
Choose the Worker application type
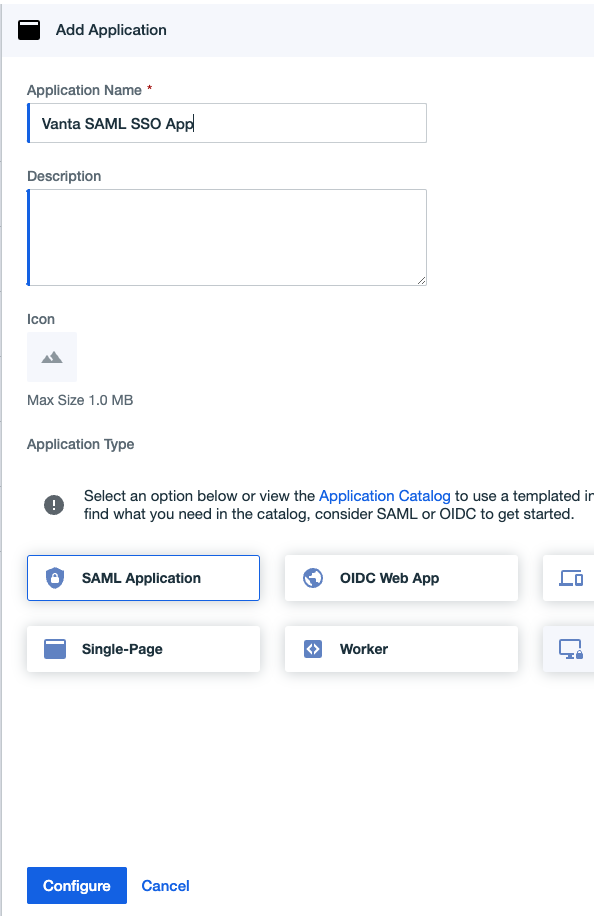pyautogui.click(x=401, y=649)
